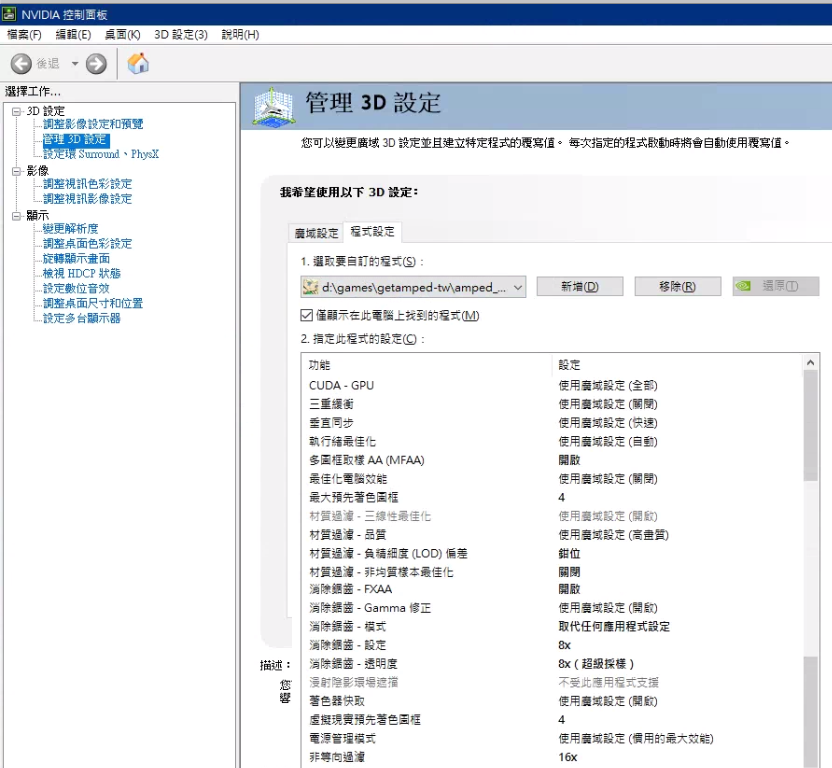Select the CUDA - GPU setting row
Image resolution: width=832 pixels, height=768 pixels.
552,385
